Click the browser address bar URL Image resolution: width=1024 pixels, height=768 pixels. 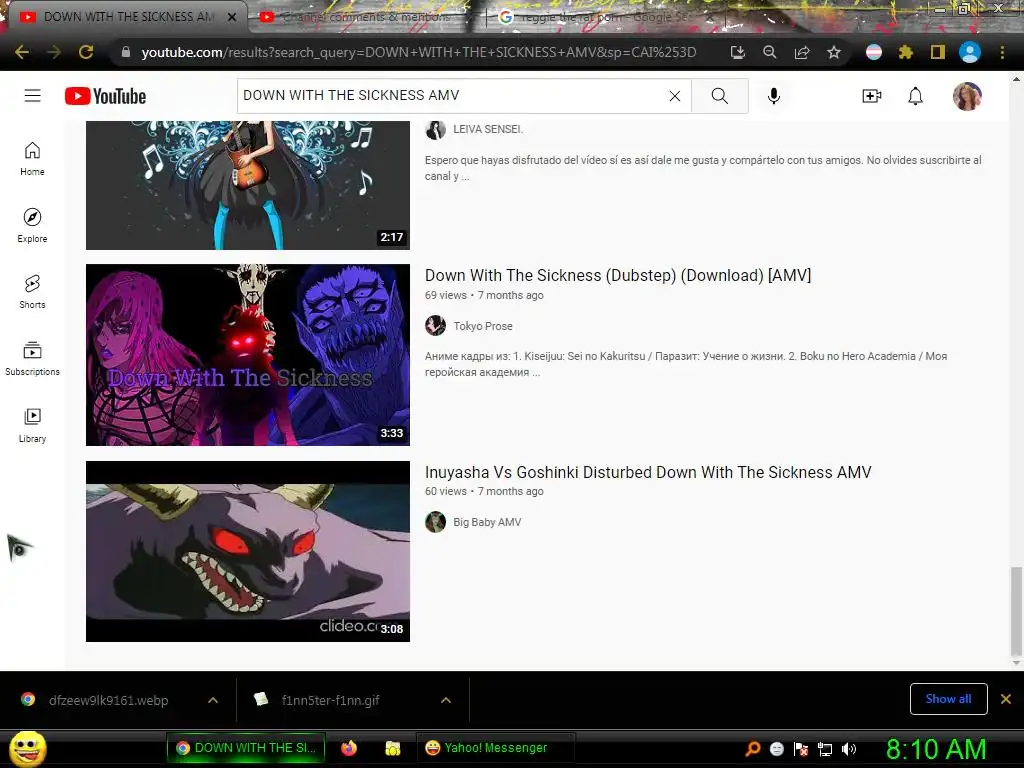pyautogui.click(x=419, y=52)
